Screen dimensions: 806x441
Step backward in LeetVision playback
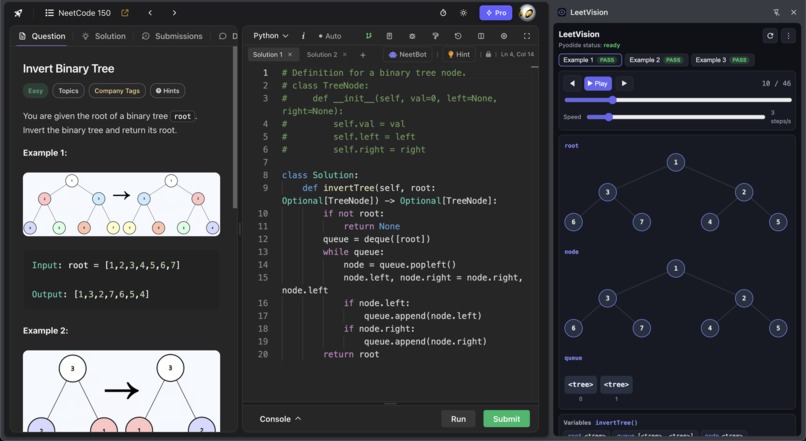[572, 83]
